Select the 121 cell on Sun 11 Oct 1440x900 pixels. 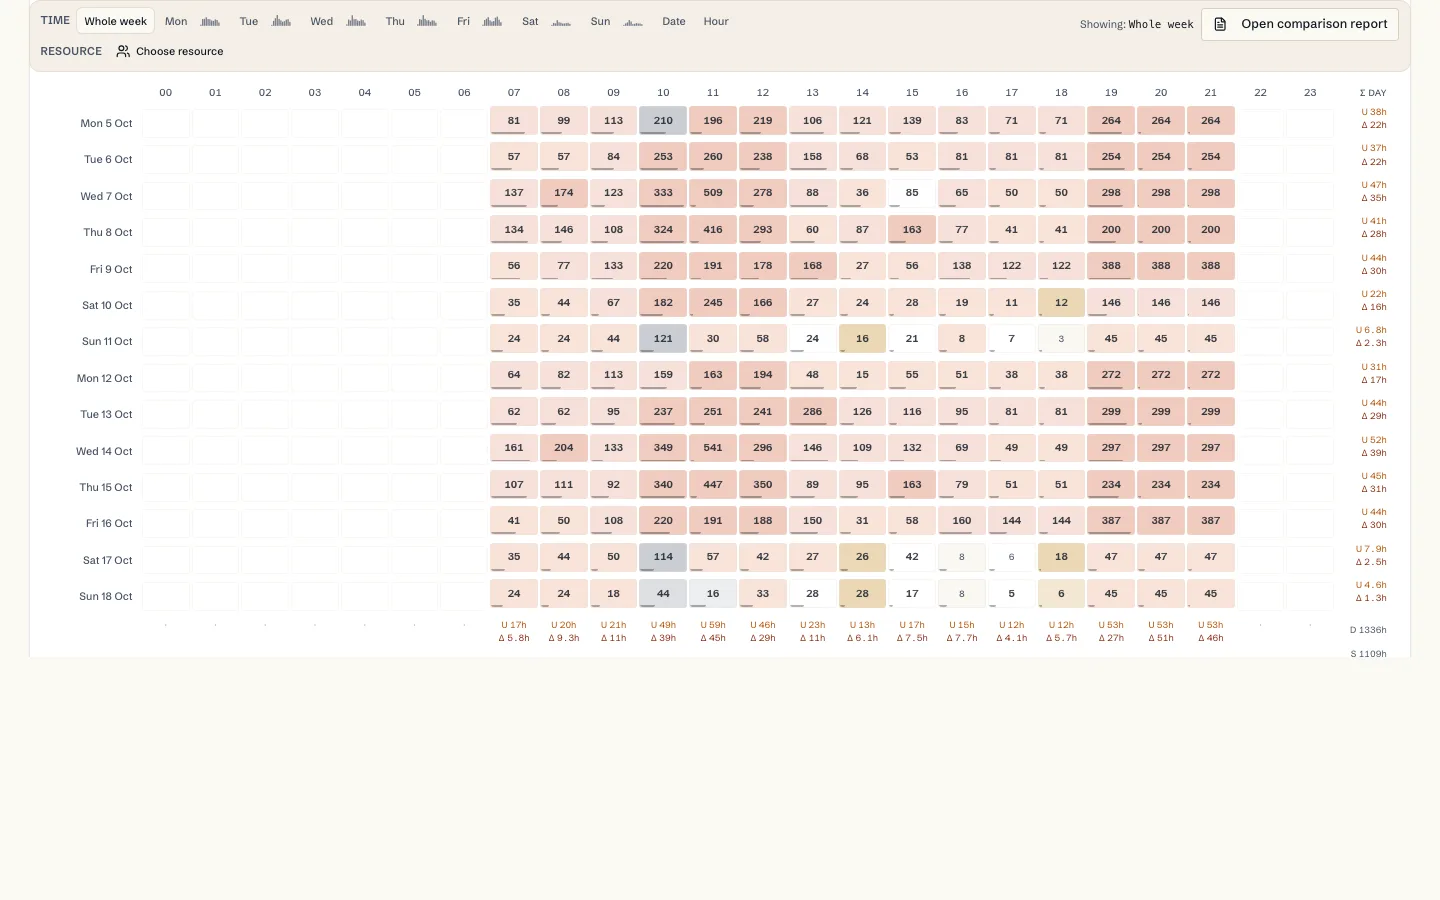(x=663, y=339)
